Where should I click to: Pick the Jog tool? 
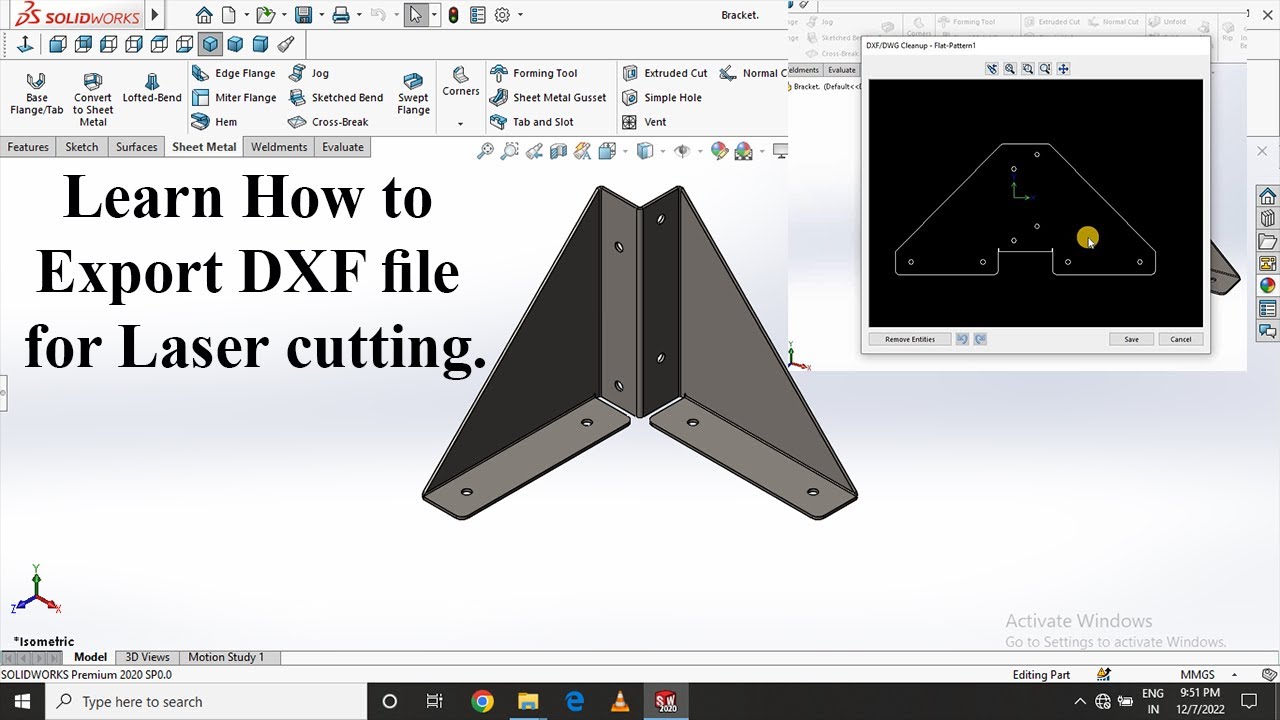click(x=308, y=73)
